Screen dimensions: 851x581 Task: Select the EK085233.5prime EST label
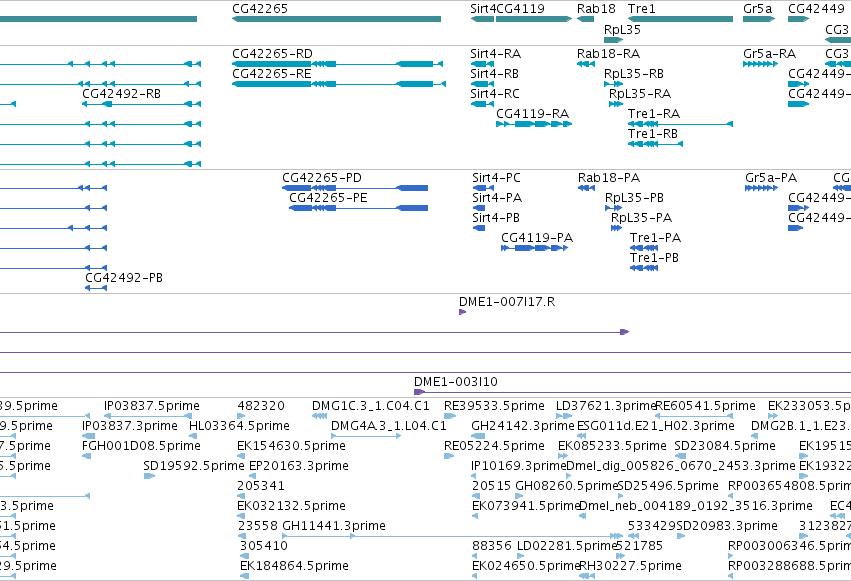coord(612,446)
